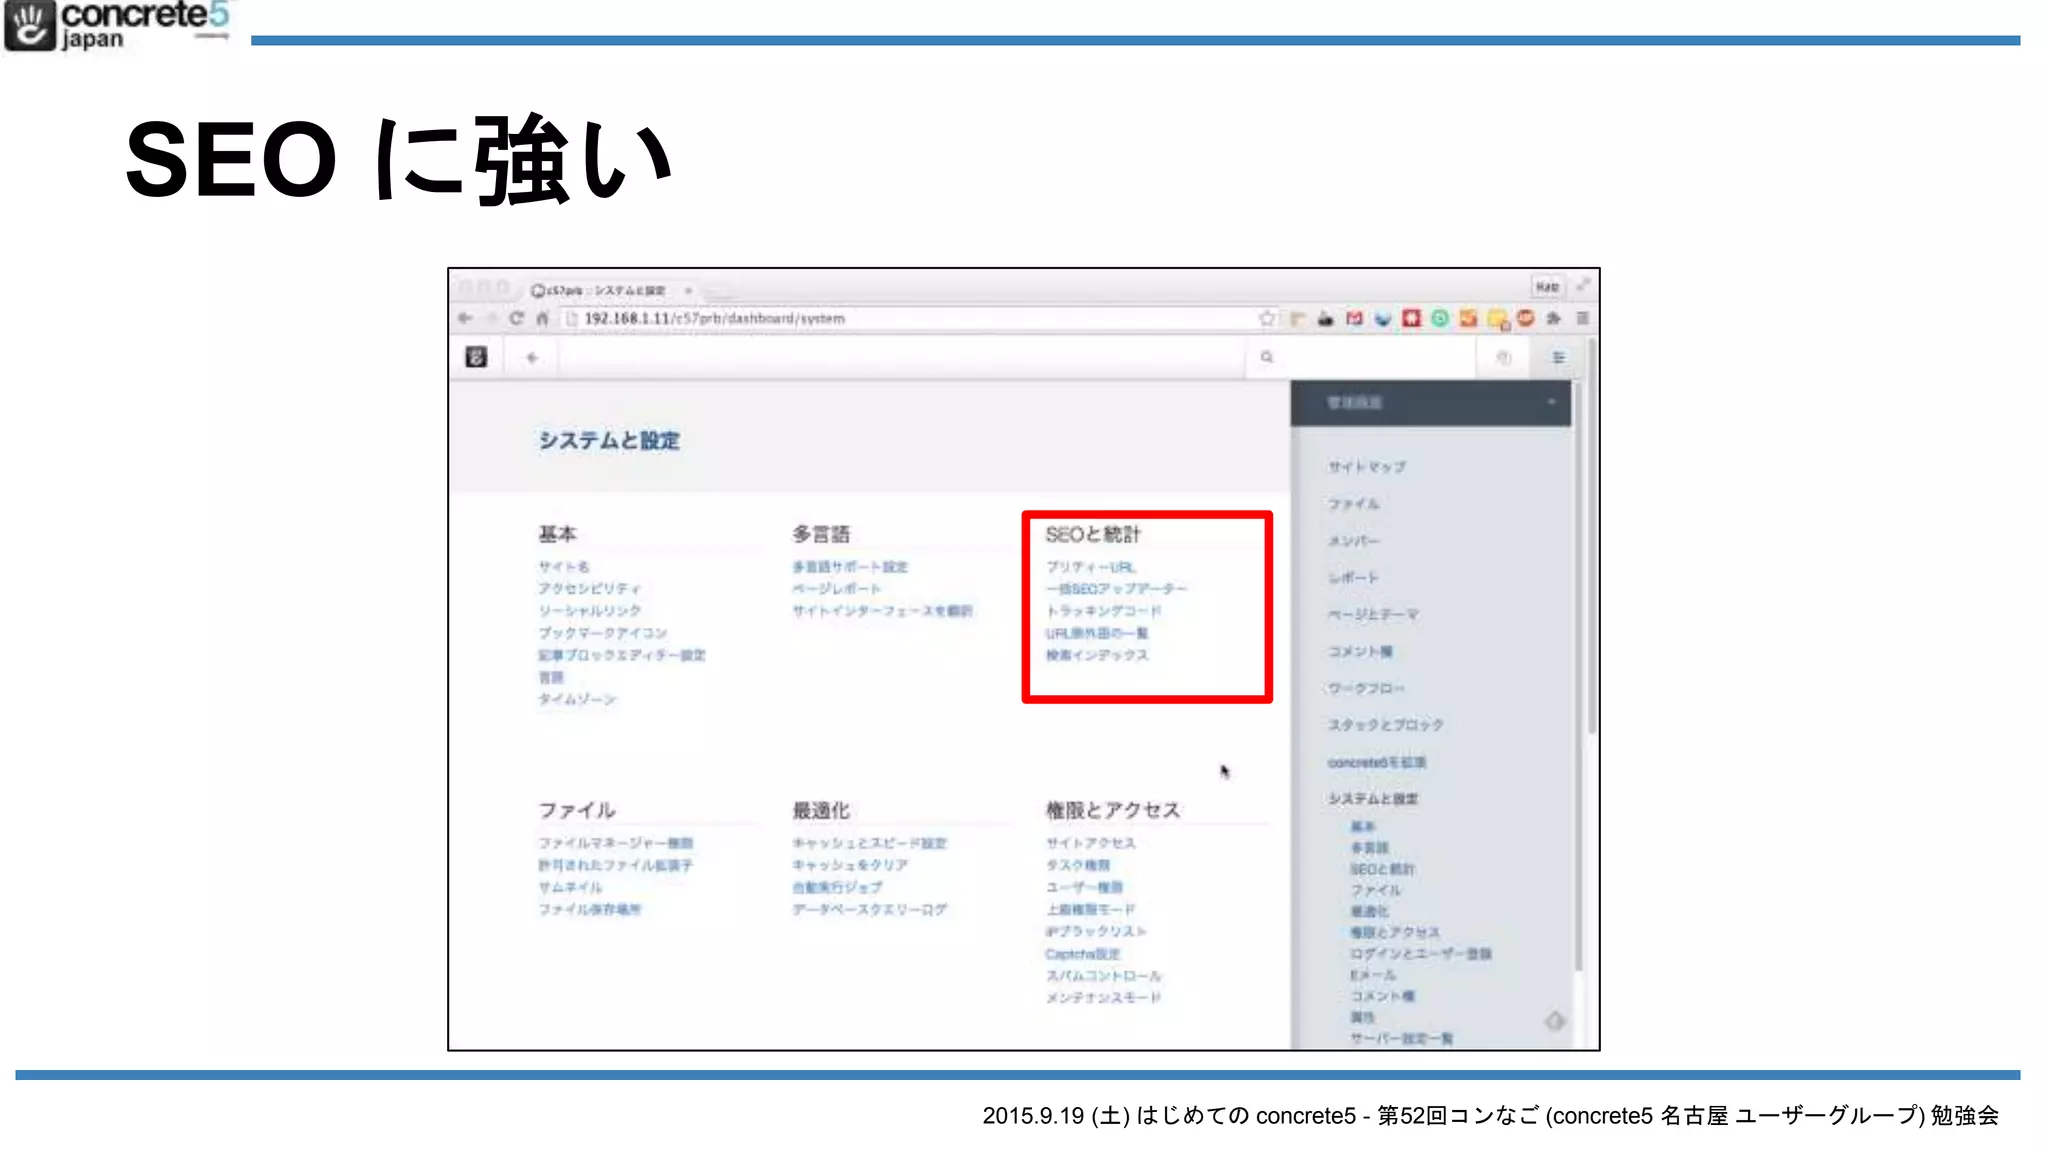Open プリティーURL link
Viewport: 2048px width, 1152px height.
(x=1090, y=566)
